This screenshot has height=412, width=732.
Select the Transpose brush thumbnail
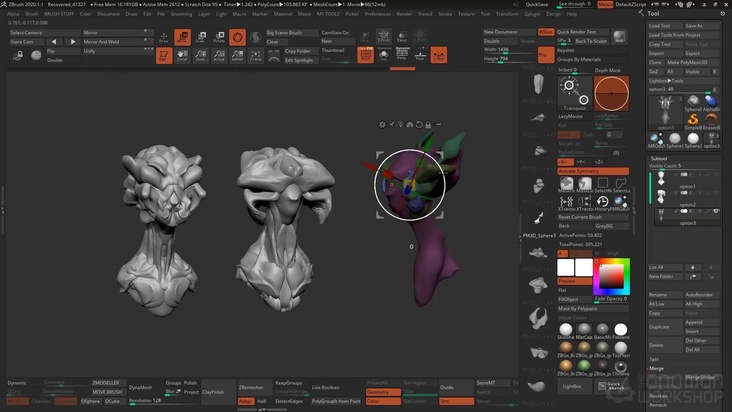click(574, 93)
